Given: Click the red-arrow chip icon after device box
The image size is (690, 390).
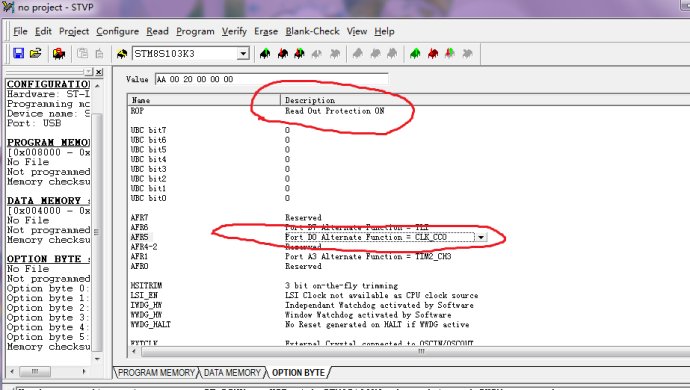Looking at the screenshot, I should tap(283, 54).
